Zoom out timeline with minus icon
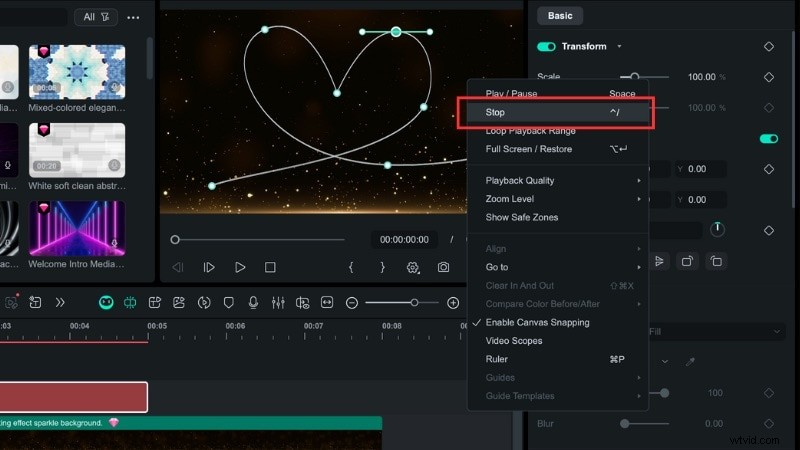 [352, 303]
